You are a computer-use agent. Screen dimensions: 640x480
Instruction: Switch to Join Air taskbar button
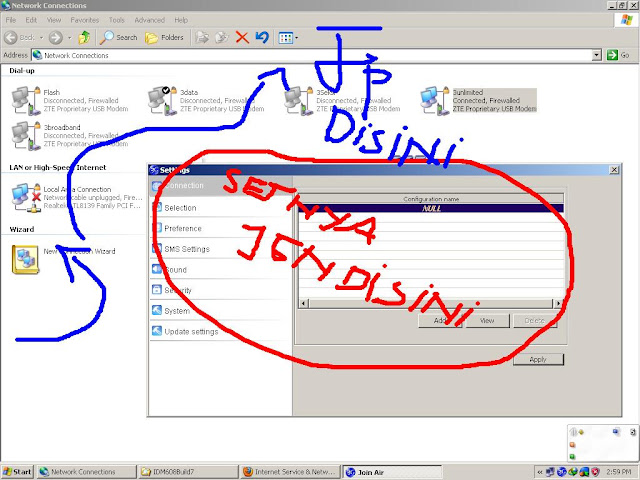click(x=392, y=472)
